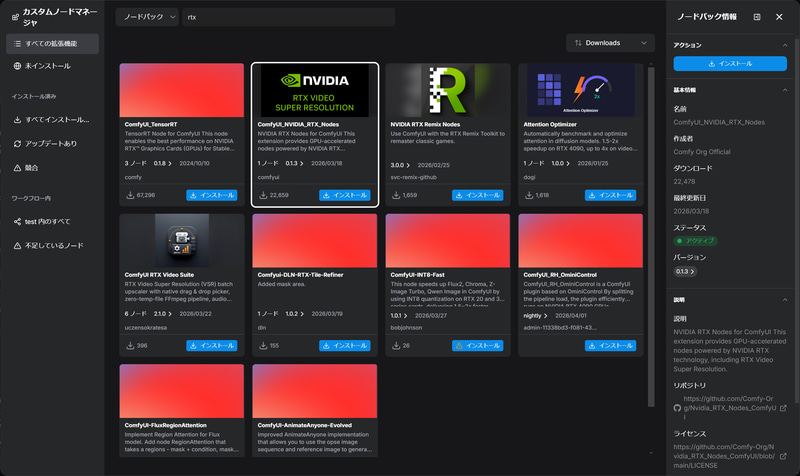Open the Downloads sort dropdown
The height and width of the screenshot is (476, 800).
coord(610,43)
